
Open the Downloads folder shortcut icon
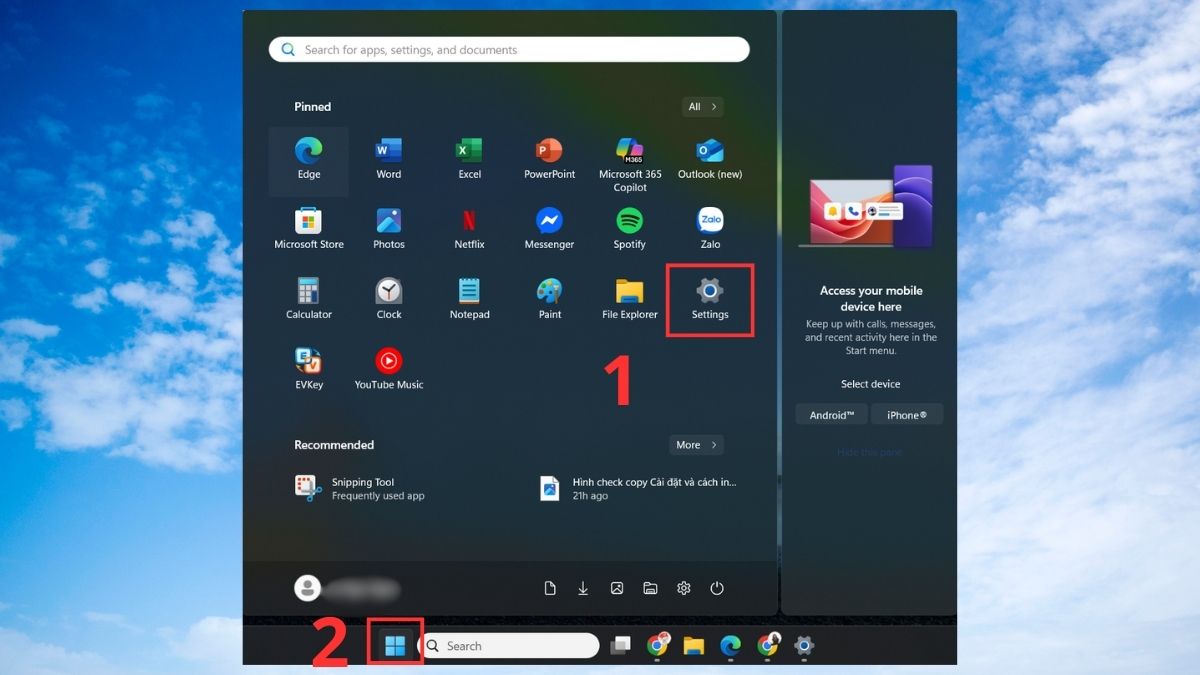(583, 588)
